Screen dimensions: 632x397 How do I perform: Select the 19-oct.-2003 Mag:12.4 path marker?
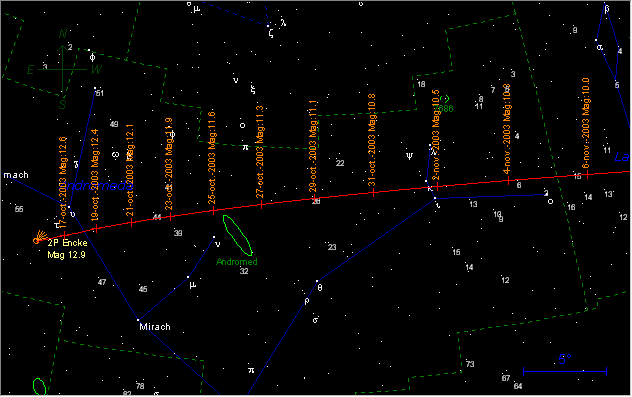click(96, 229)
